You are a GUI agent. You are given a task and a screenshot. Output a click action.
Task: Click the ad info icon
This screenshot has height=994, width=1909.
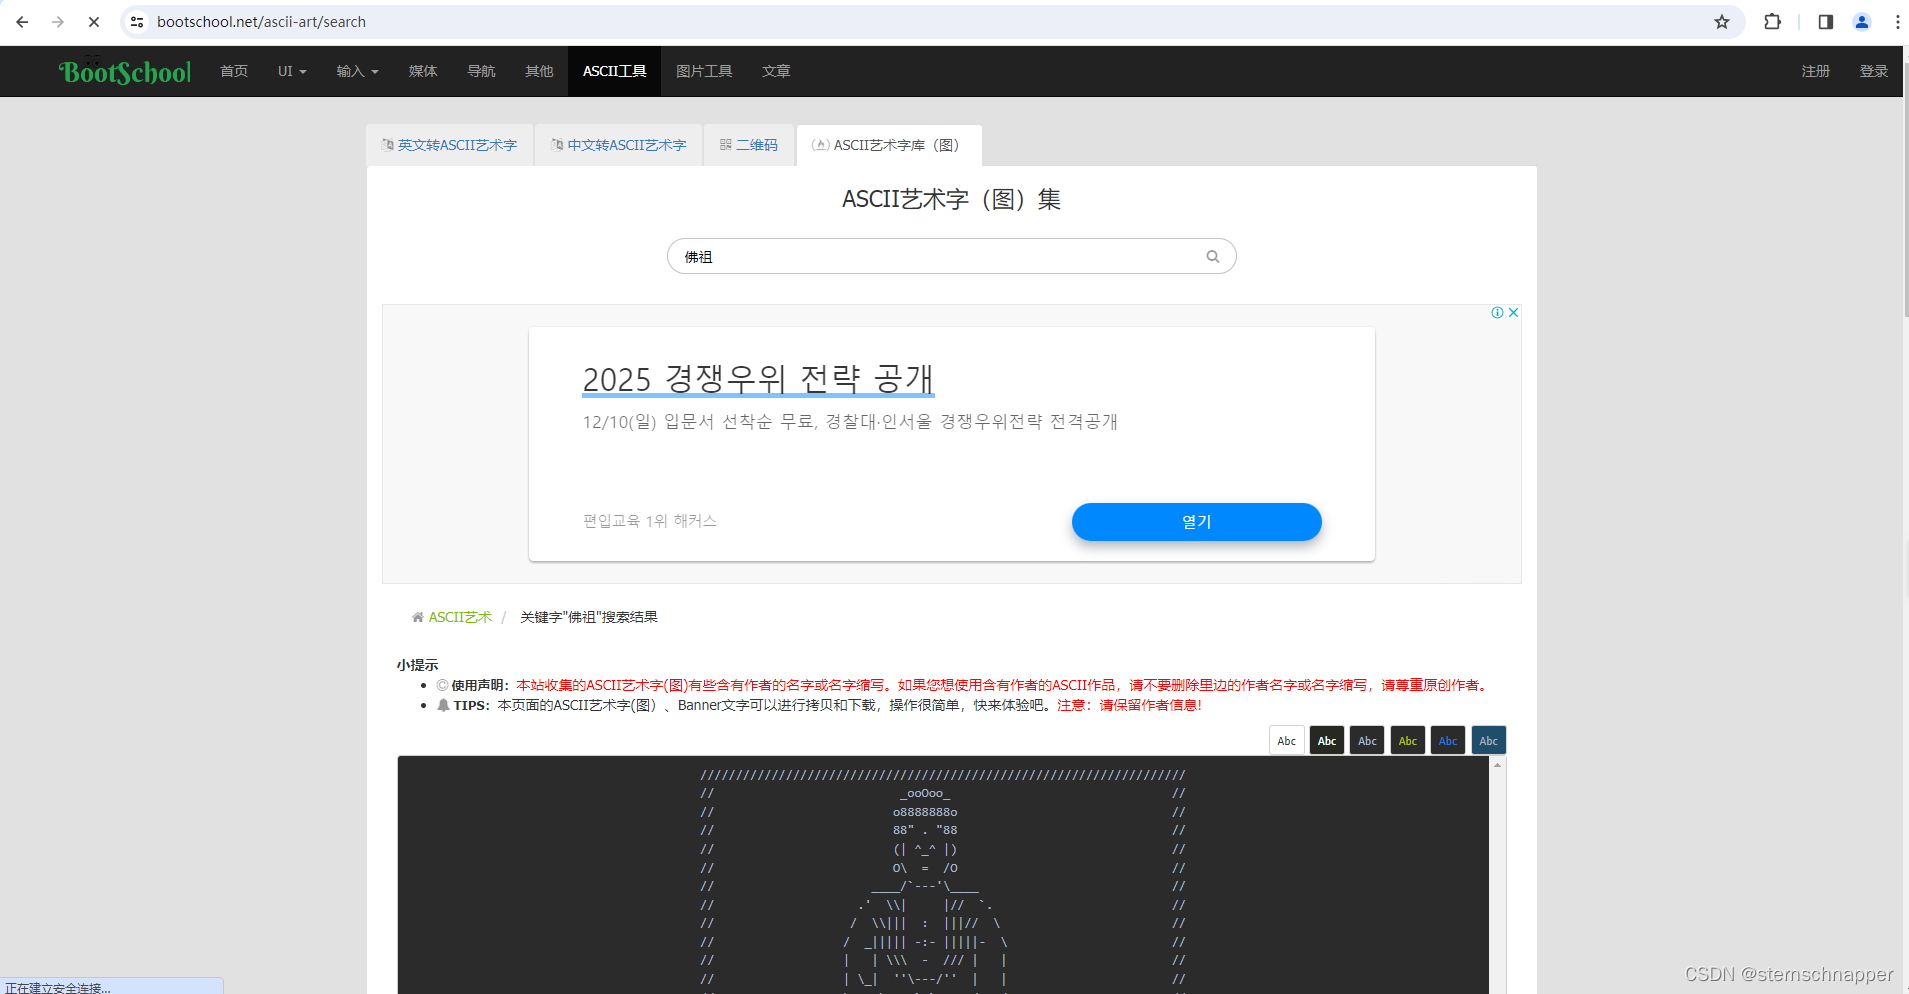(1499, 311)
